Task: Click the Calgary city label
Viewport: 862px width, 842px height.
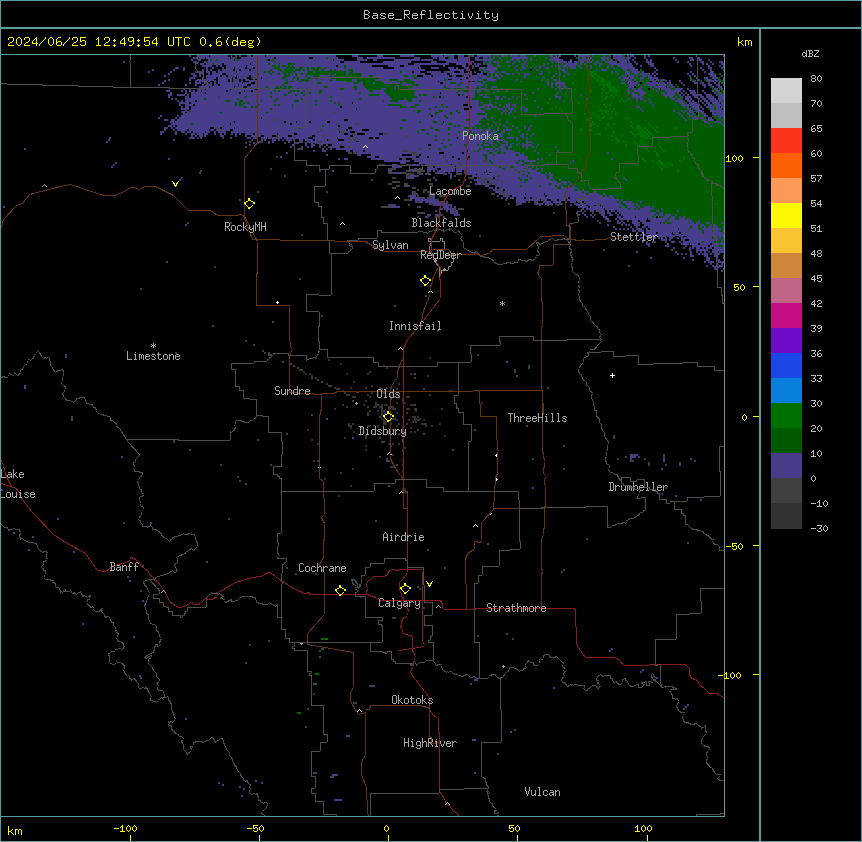Action: [400, 603]
